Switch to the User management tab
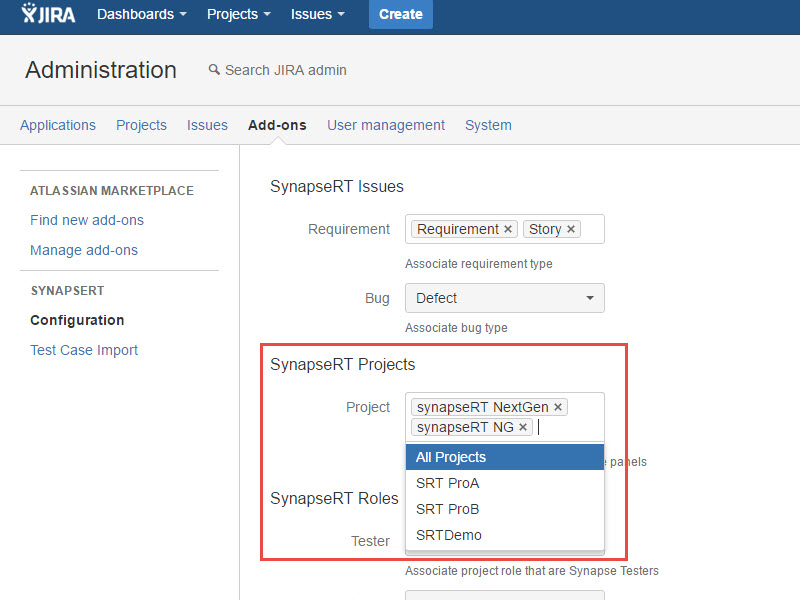 (385, 125)
